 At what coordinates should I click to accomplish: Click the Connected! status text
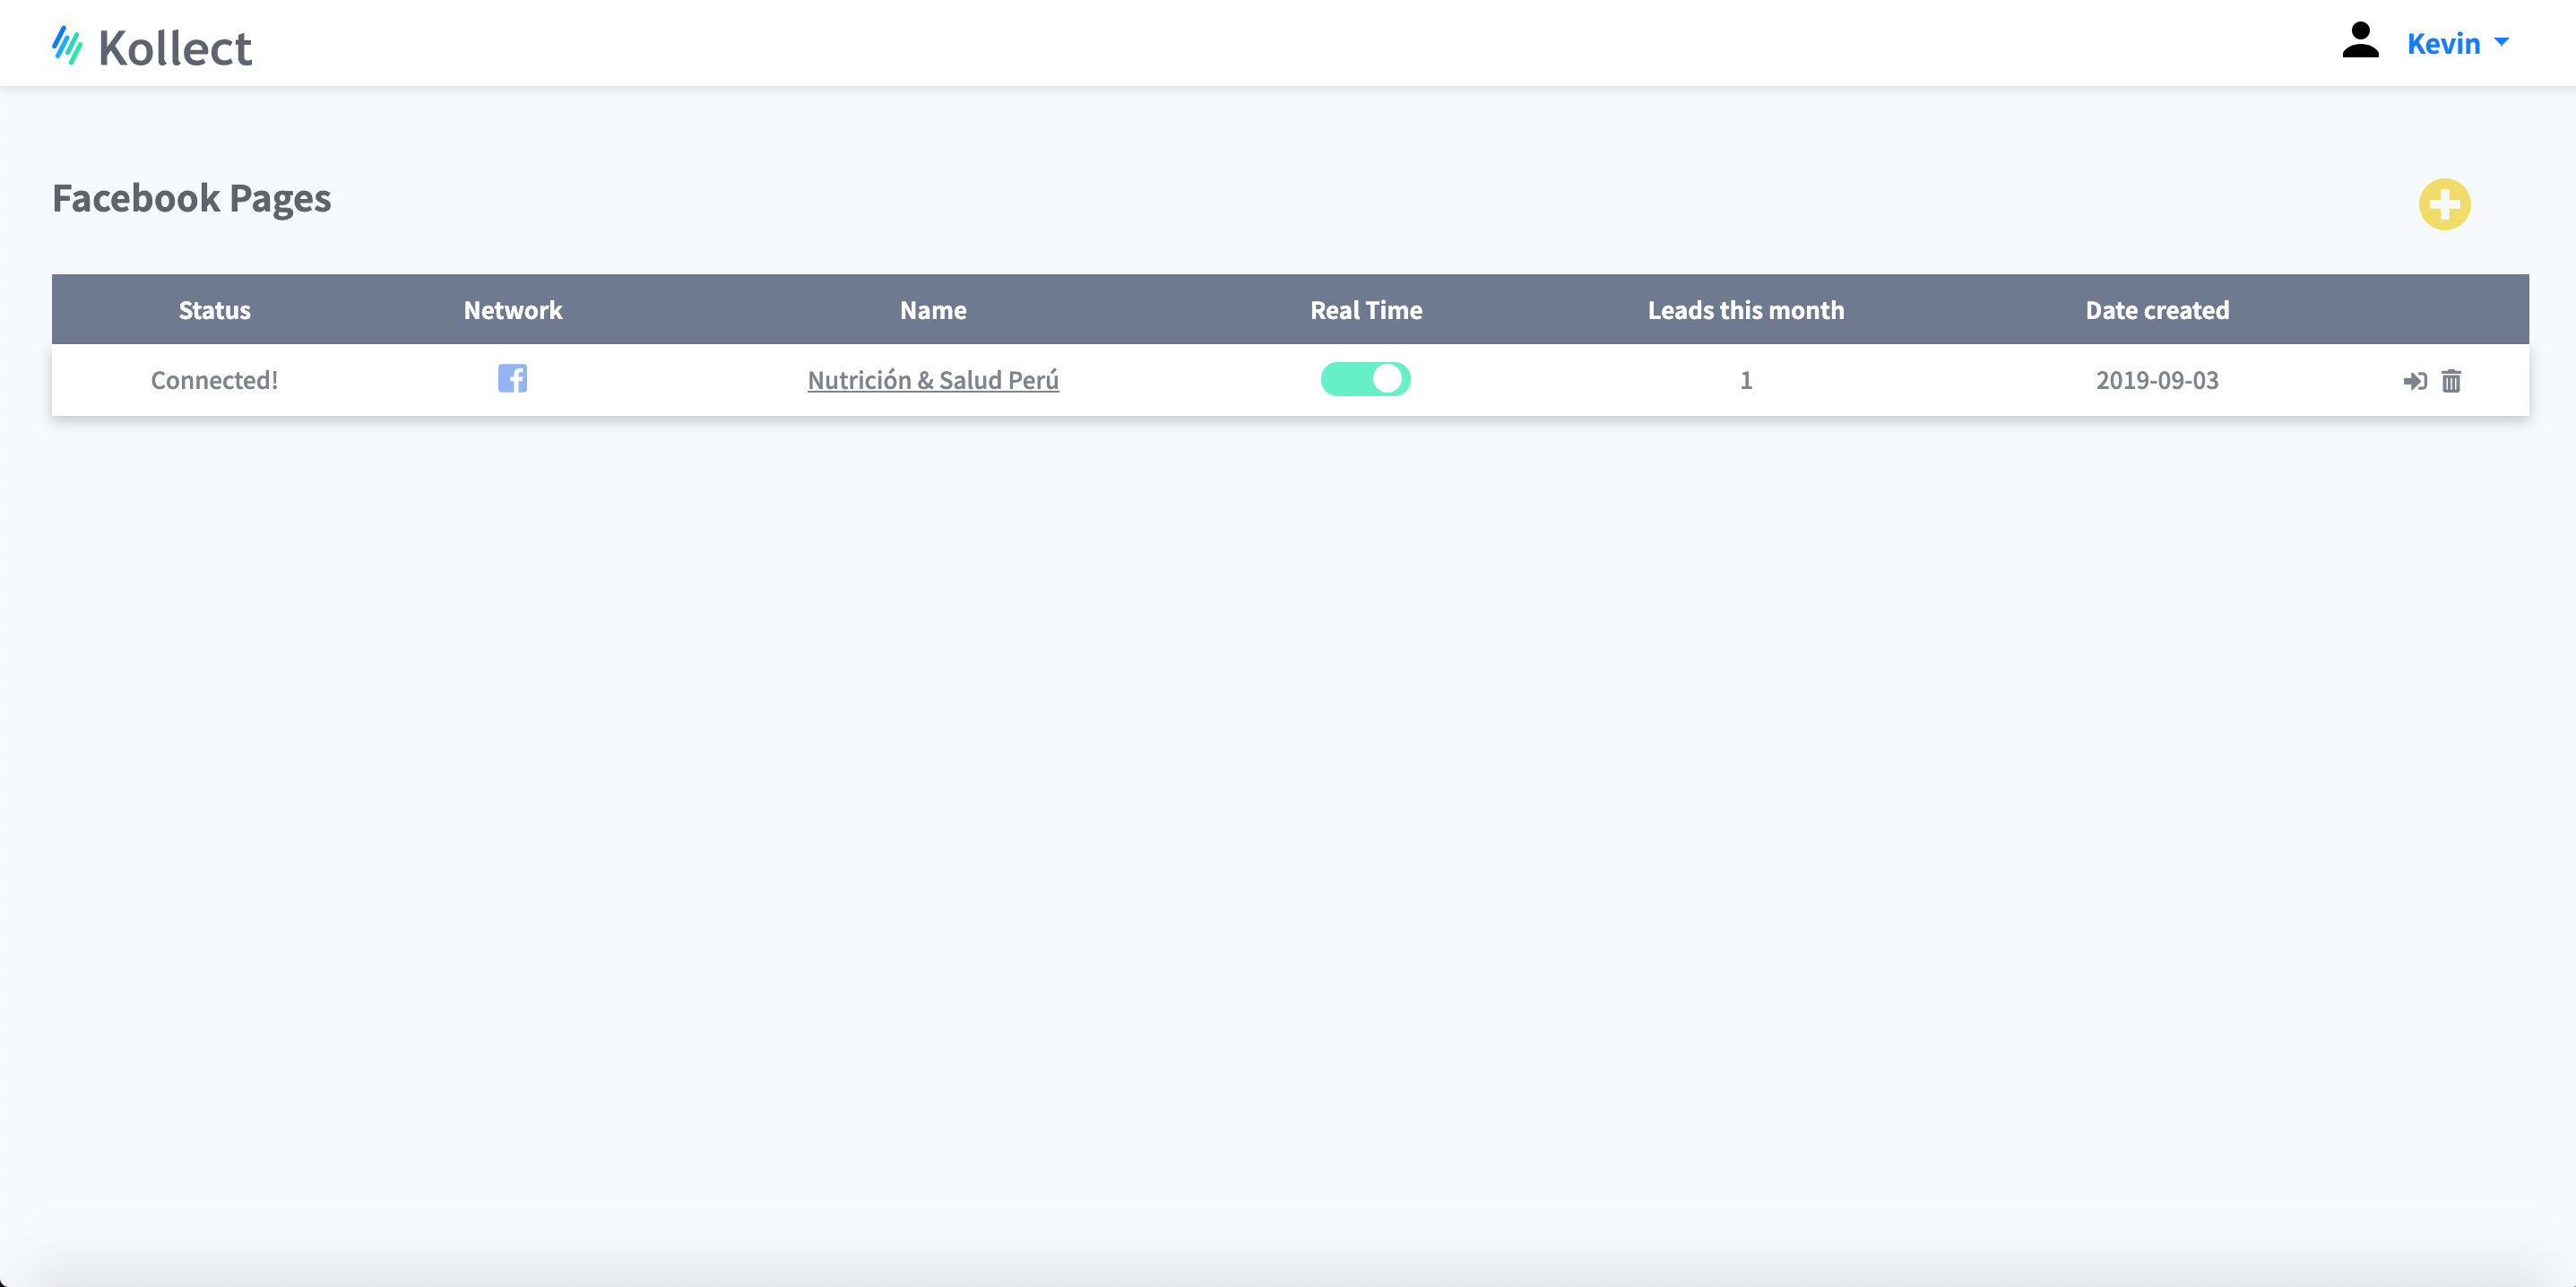214,380
